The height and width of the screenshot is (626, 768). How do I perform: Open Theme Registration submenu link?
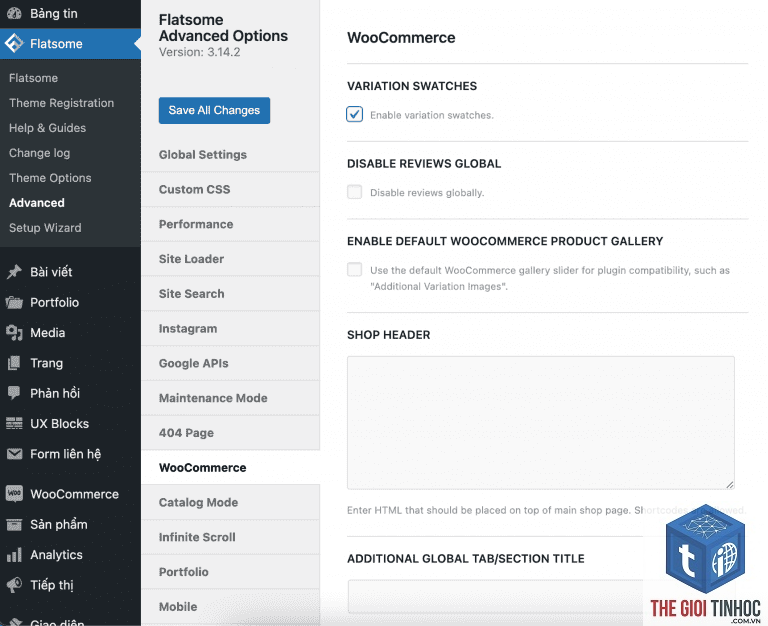point(61,103)
